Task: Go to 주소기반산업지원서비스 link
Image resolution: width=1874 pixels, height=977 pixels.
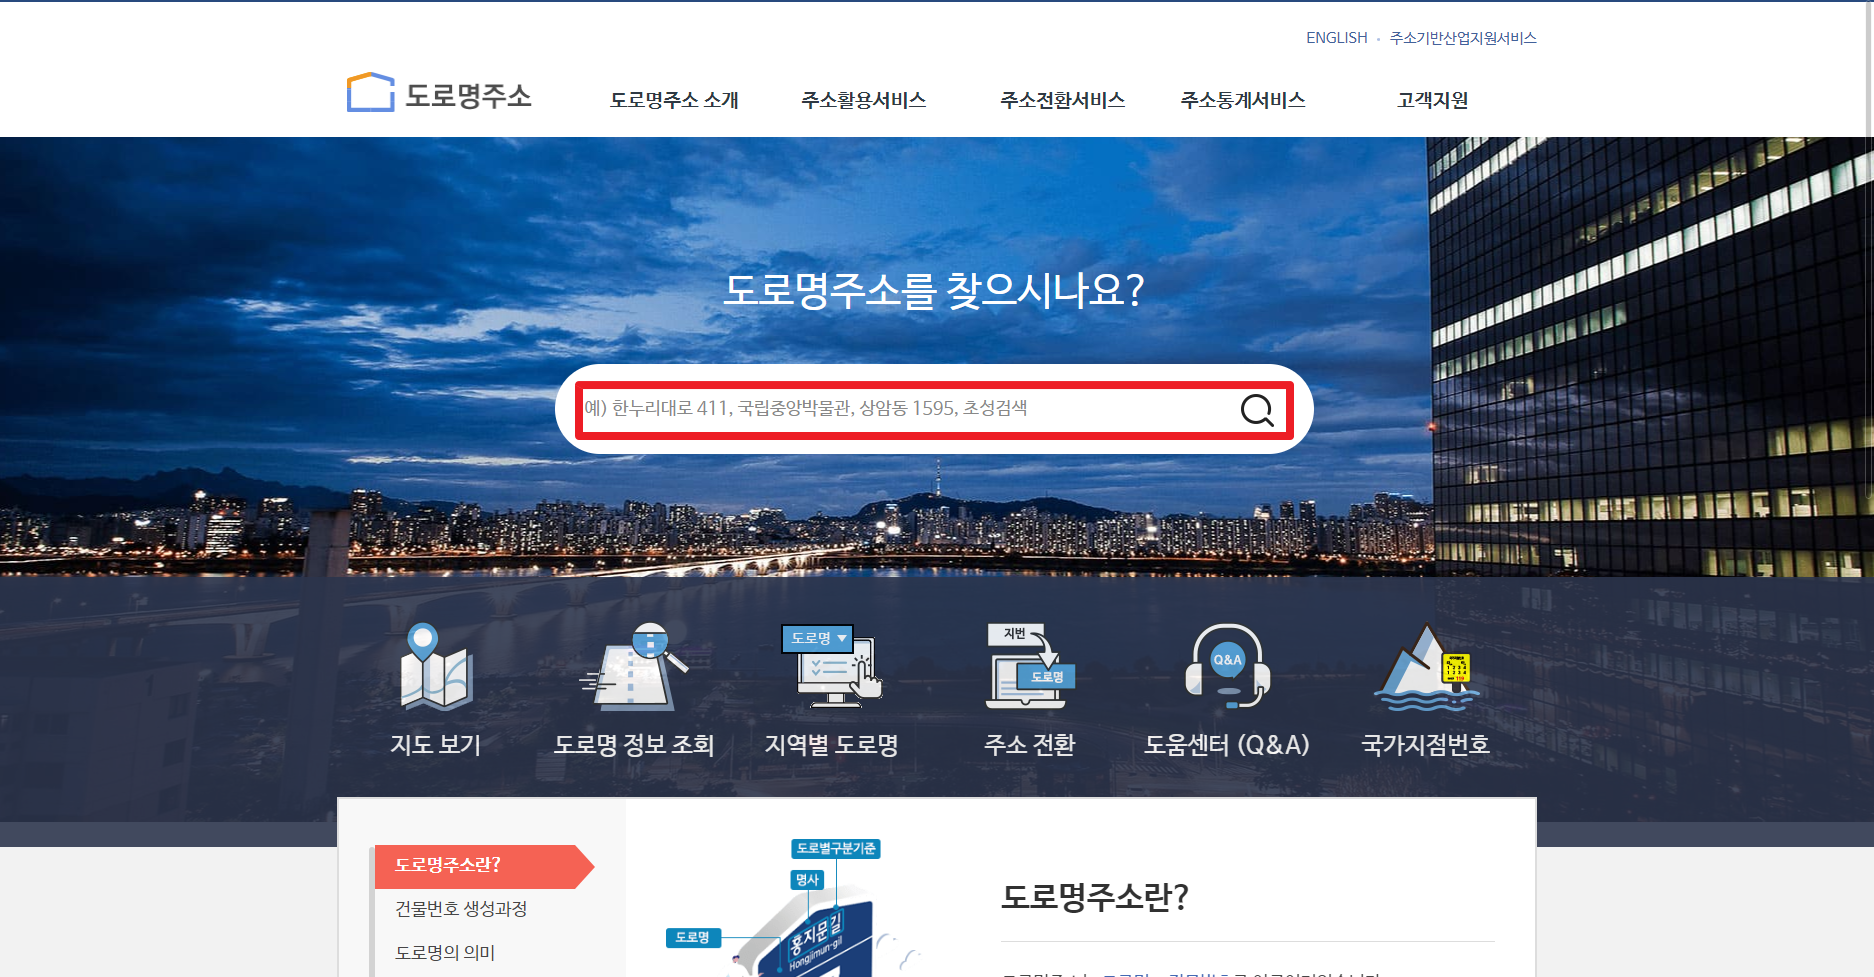Action: (1463, 38)
